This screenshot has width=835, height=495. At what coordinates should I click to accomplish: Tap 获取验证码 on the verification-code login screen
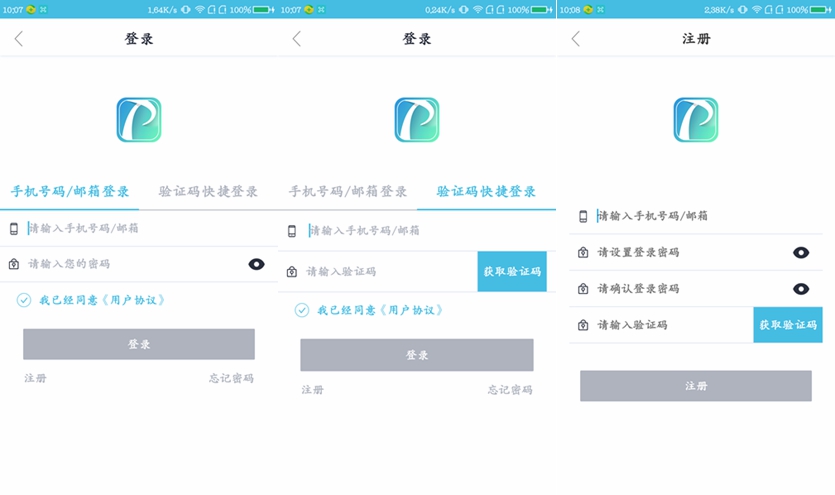pyautogui.click(x=512, y=271)
